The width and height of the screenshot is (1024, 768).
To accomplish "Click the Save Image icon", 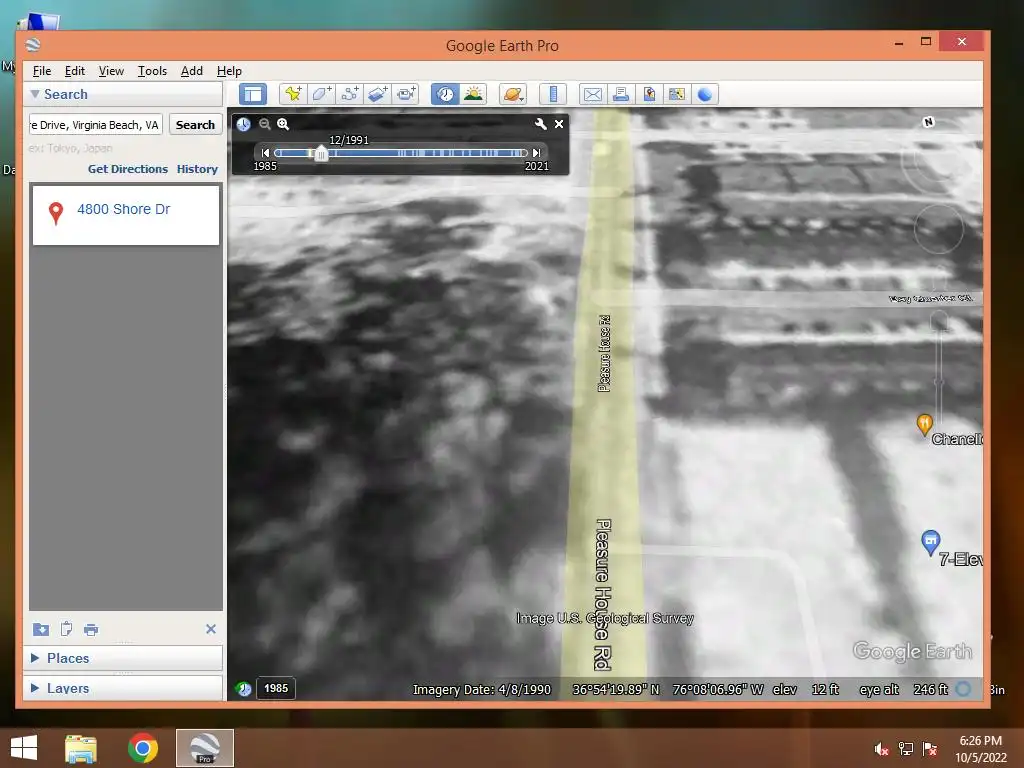I will pyautogui.click(x=648, y=94).
